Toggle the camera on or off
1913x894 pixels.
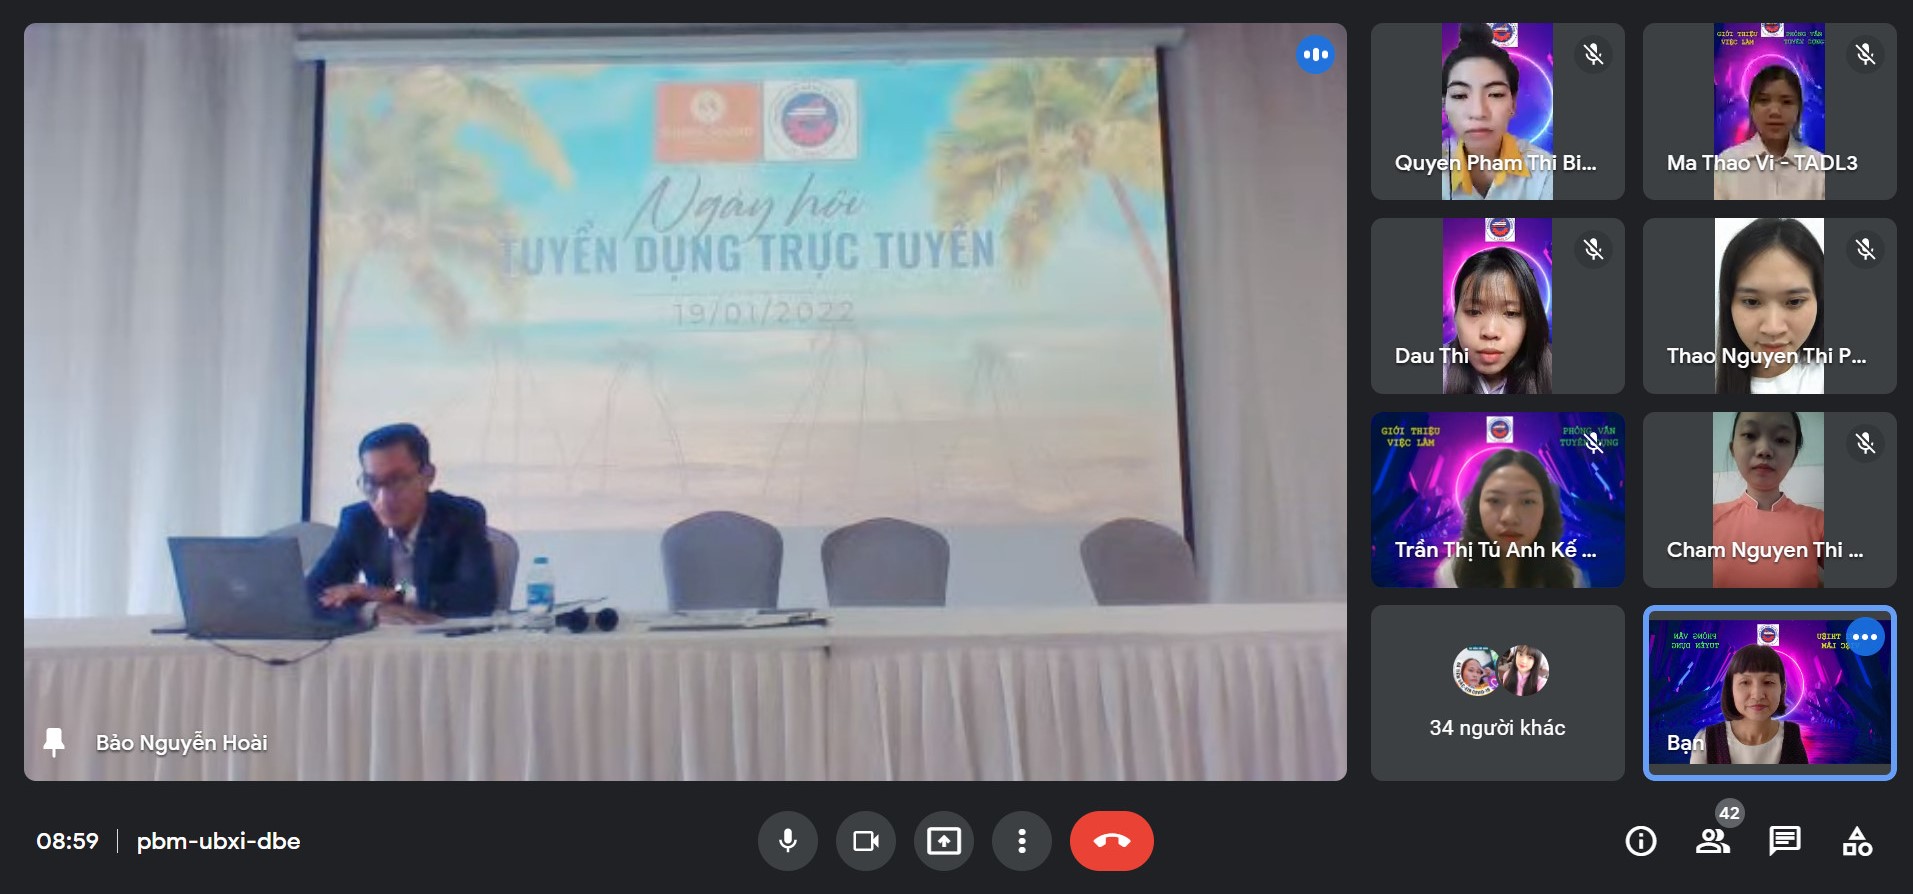pyautogui.click(x=866, y=841)
